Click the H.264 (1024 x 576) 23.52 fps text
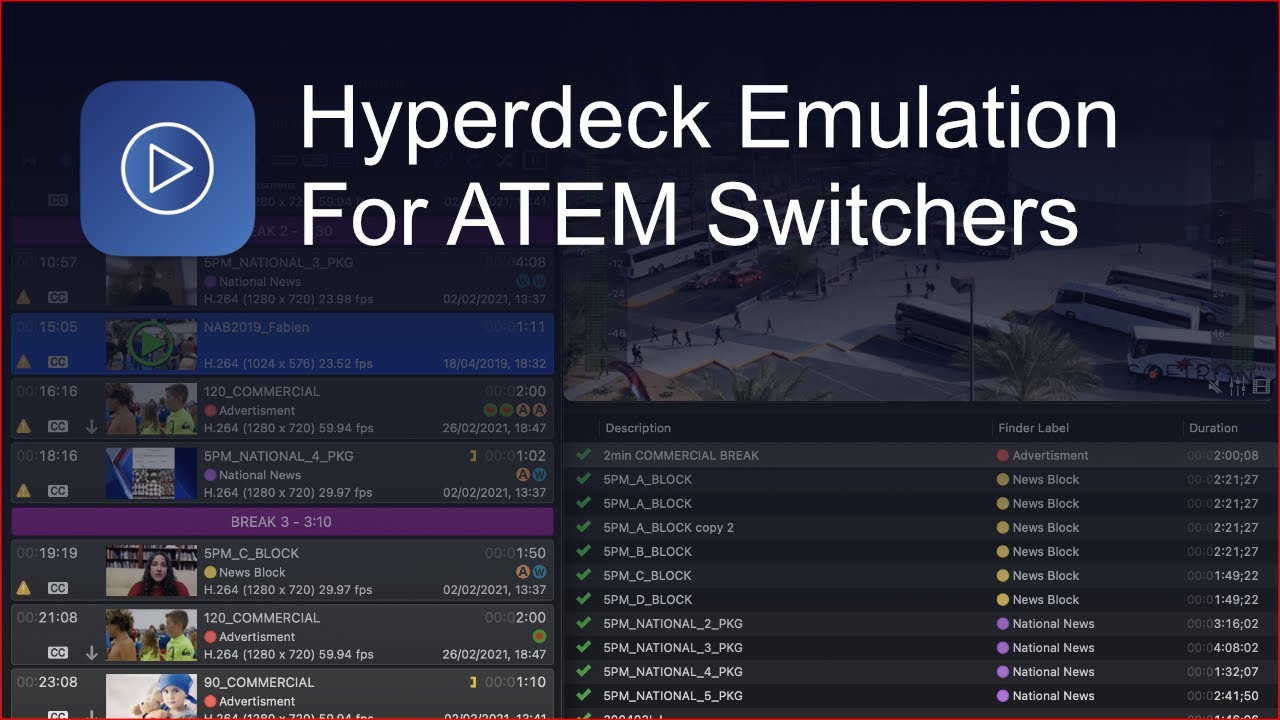The image size is (1280, 720). point(288,363)
